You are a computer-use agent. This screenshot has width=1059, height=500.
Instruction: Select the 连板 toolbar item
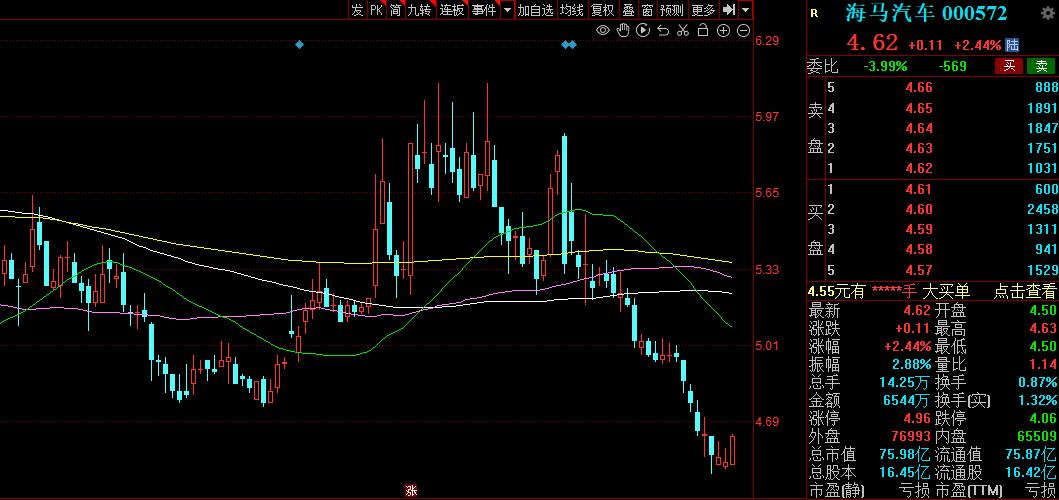click(x=452, y=10)
